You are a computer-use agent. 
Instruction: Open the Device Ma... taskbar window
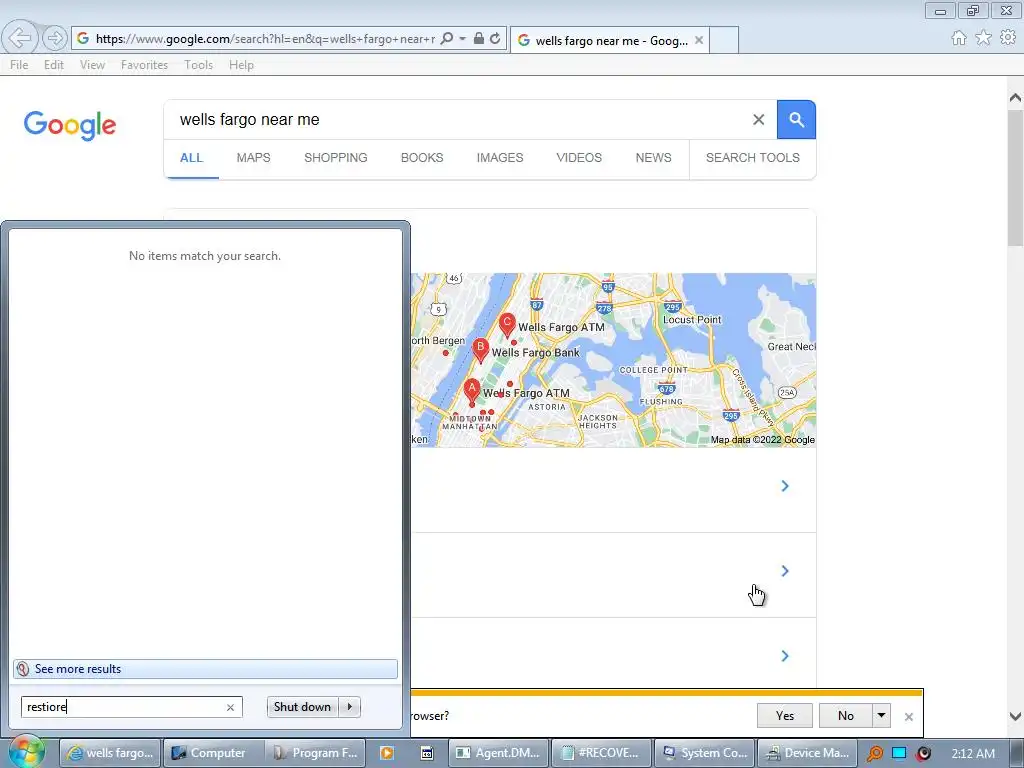807,753
